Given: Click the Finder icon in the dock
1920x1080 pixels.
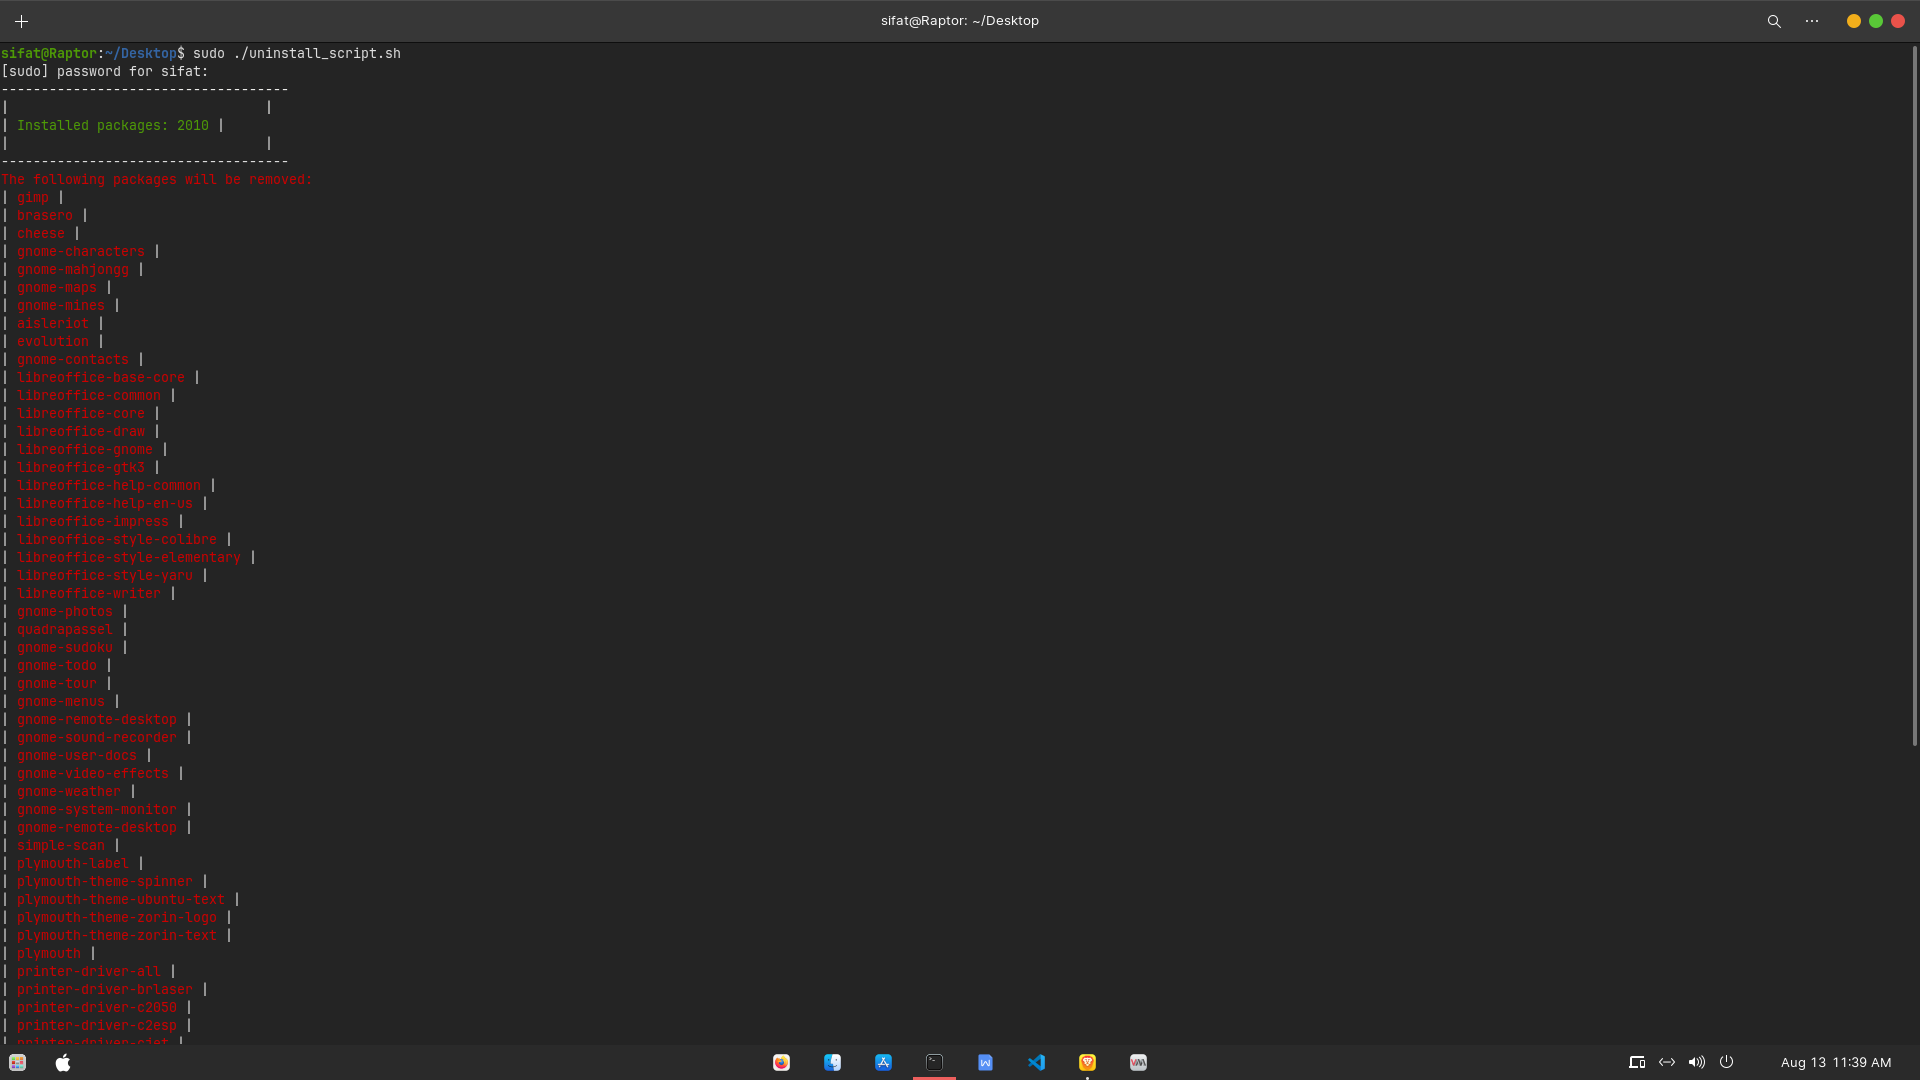Looking at the screenshot, I should pyautogui.click(x=832, y=1062).
